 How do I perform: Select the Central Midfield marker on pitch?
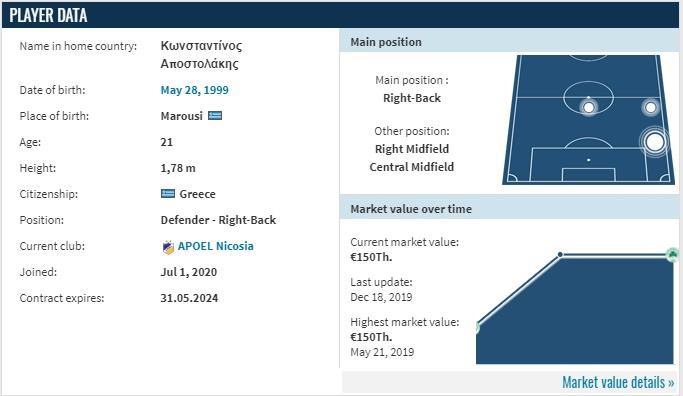tap(588, 107)
